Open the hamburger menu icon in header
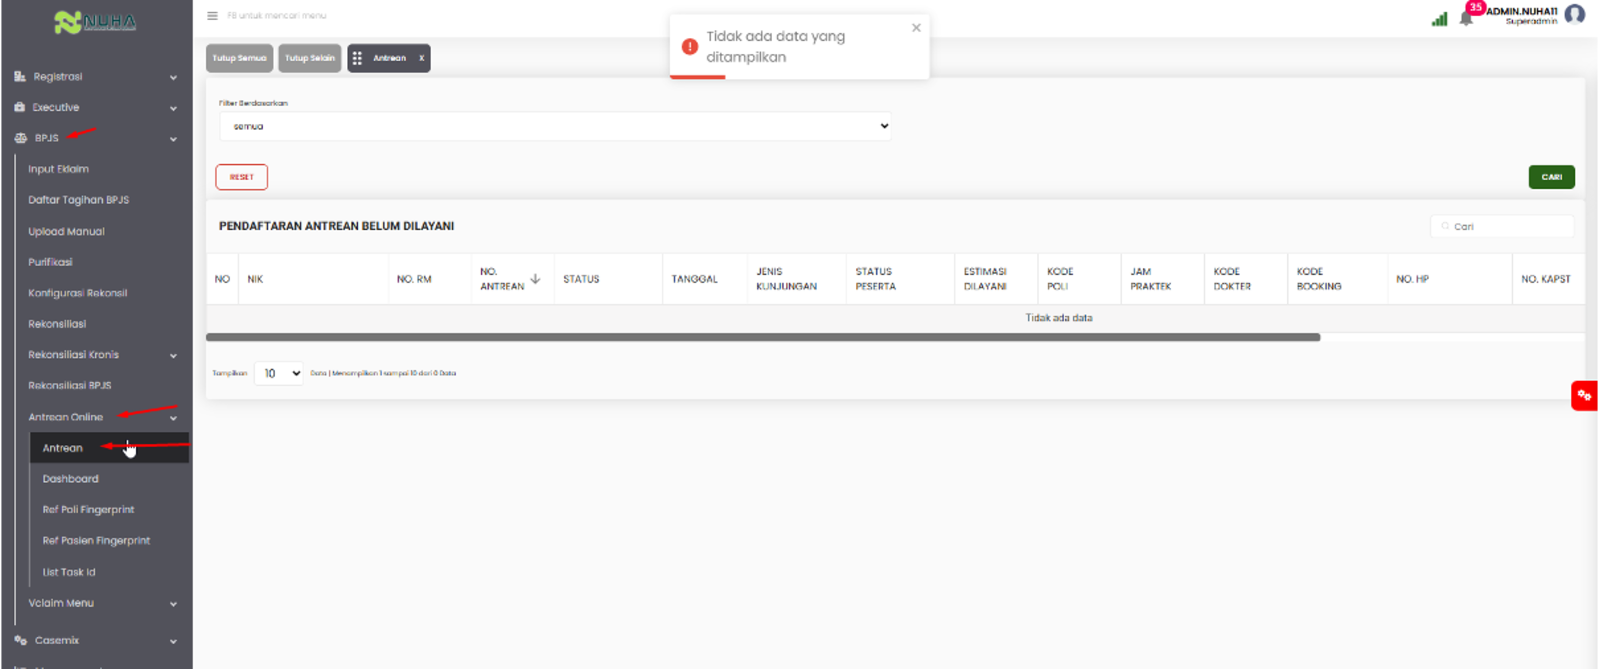 tap(212, 16)
